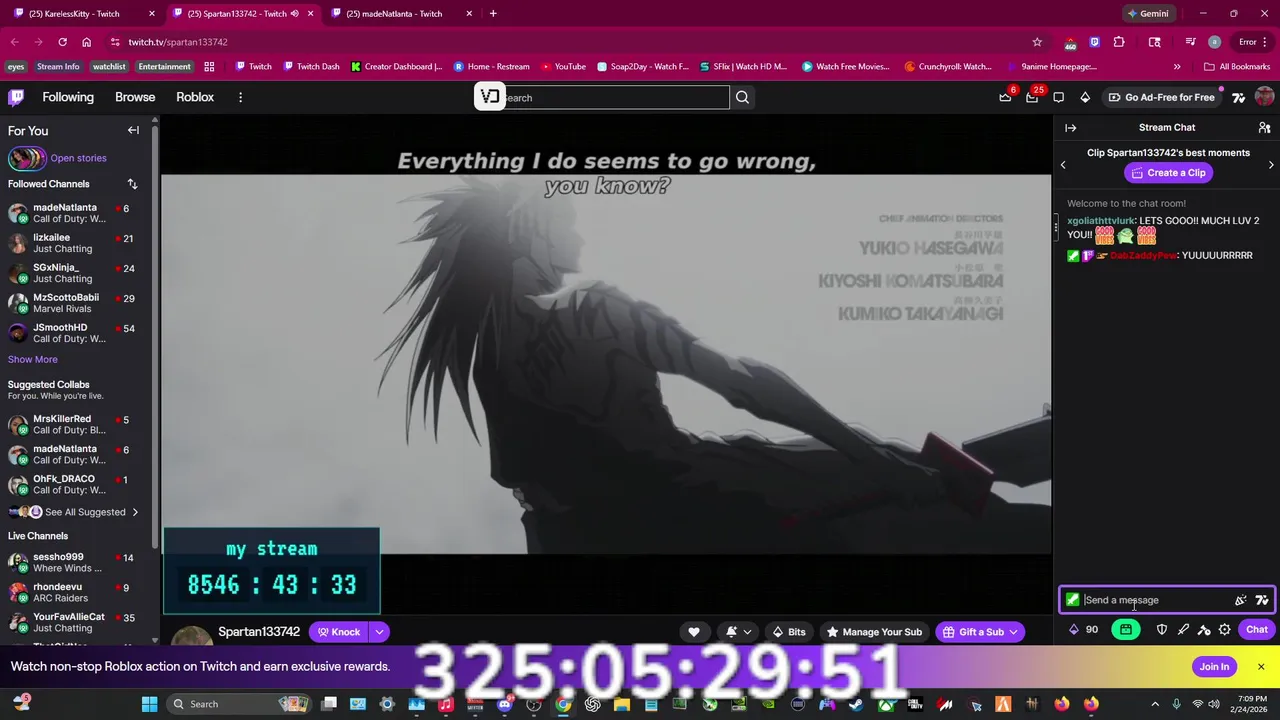Image resolution: width=1280 pixels, height=720 pixels.
Task: Toggle the mod sword icon below chat
Action: click(x=1183, y=630)
